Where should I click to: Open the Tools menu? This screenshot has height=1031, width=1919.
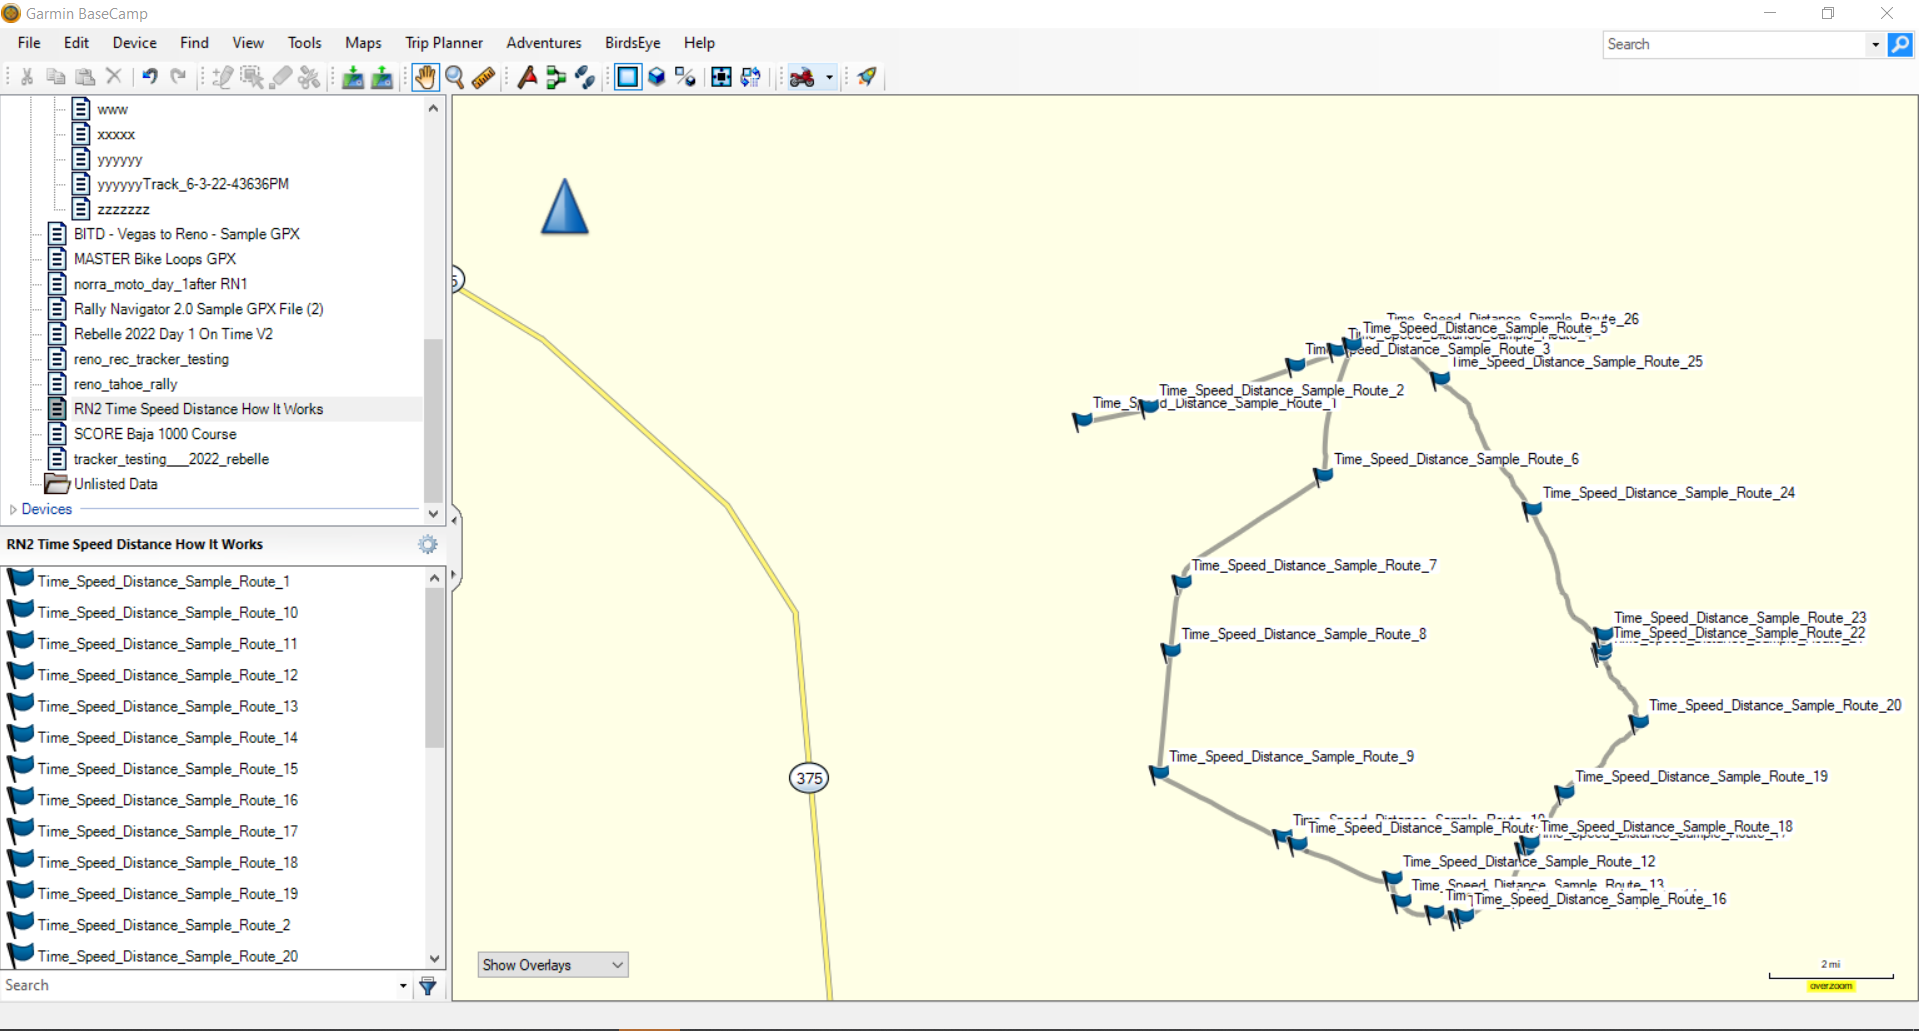pos(304,43)
